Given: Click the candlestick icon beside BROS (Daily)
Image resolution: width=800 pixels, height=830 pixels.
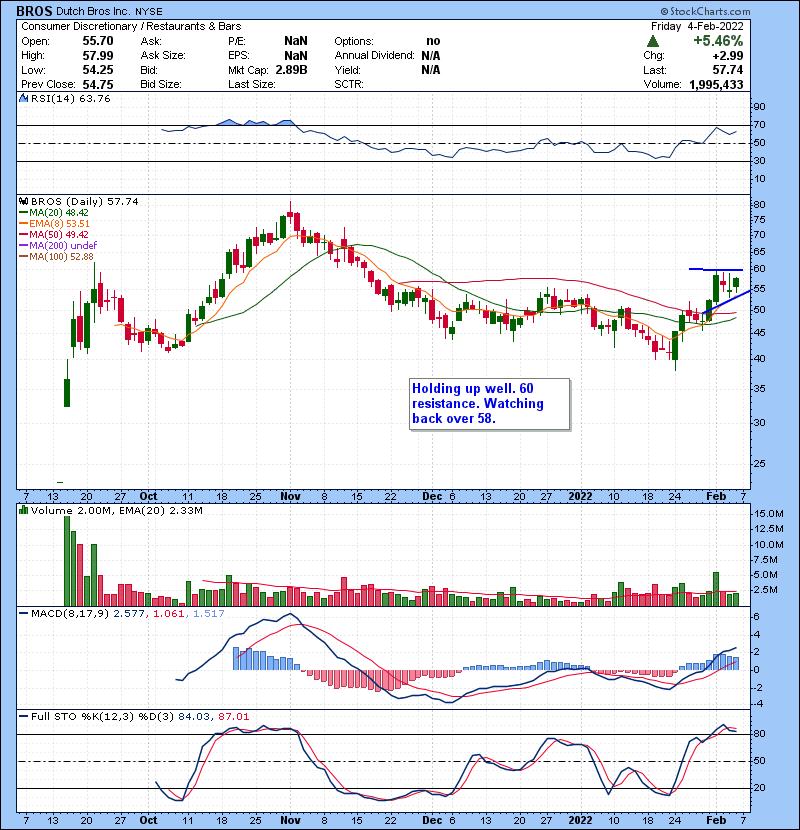Looking at the screenshot, I should coord(24,201).
